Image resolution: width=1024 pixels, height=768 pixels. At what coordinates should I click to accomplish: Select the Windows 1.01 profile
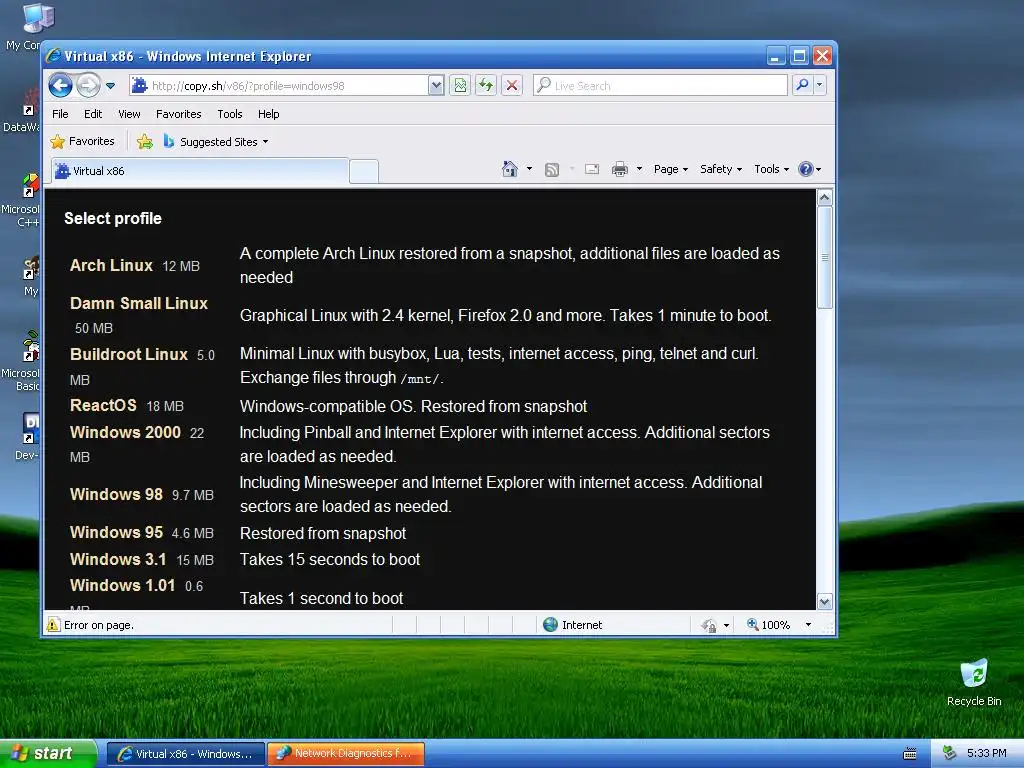pos(122,585)
